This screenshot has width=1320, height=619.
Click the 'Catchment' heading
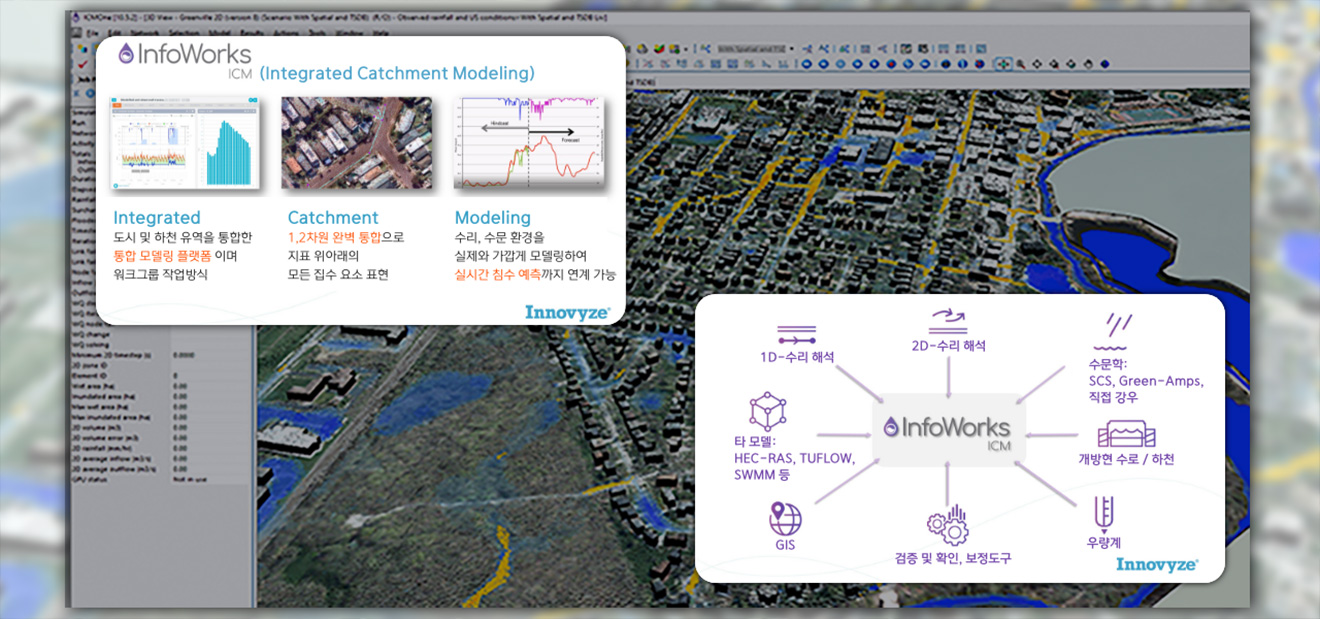[333, 217]
